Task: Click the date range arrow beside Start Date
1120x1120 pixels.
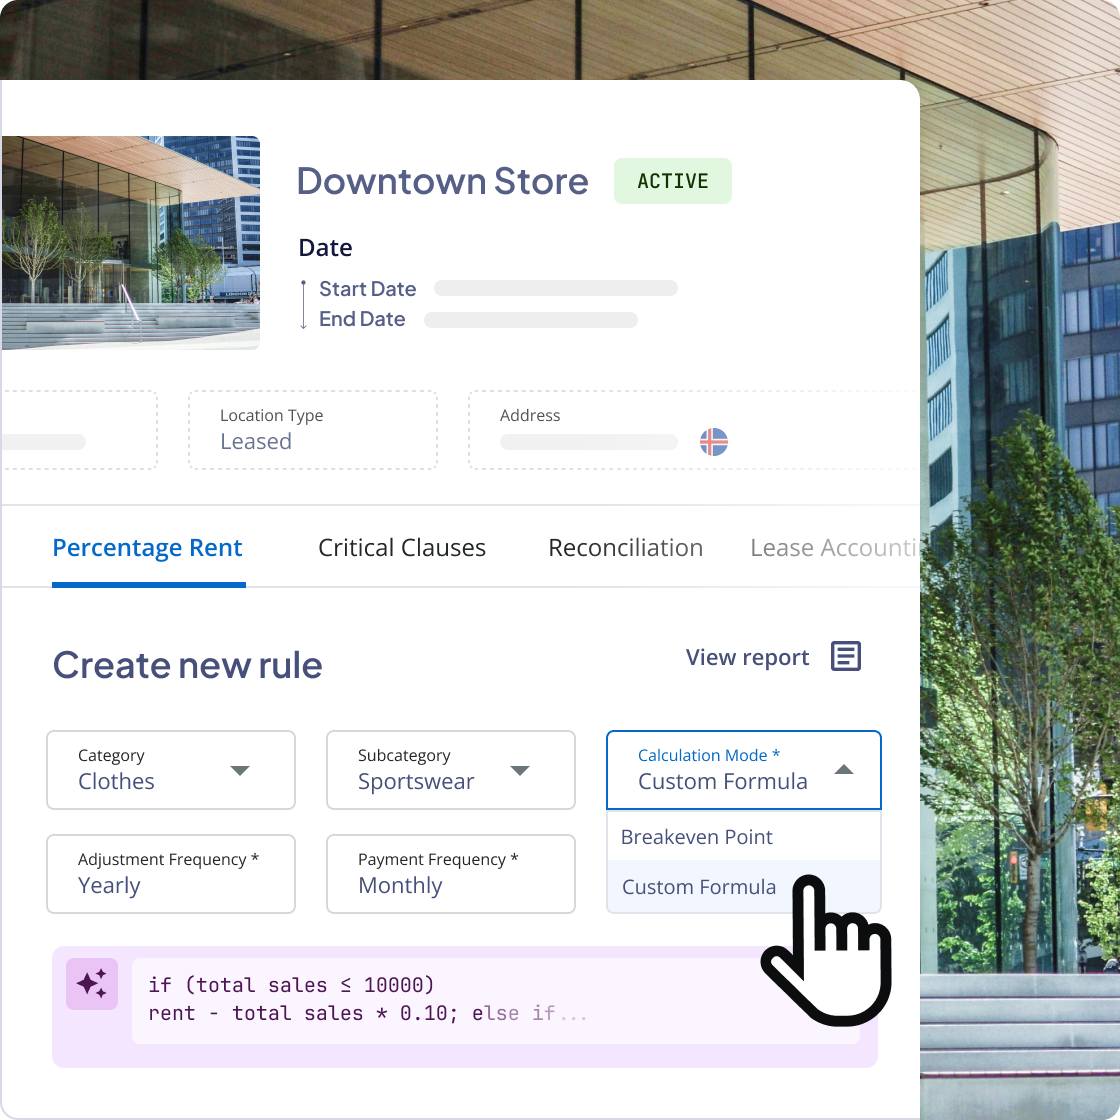Action: pos(303,303)
